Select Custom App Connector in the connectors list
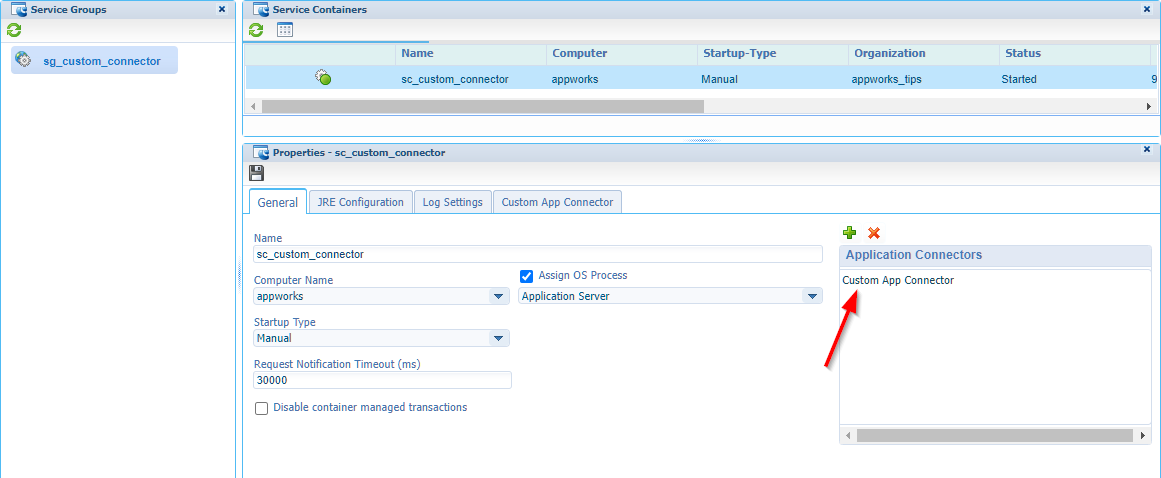Image resolution: width=1161 pixels, height=478 pixels. pos(898,280)
